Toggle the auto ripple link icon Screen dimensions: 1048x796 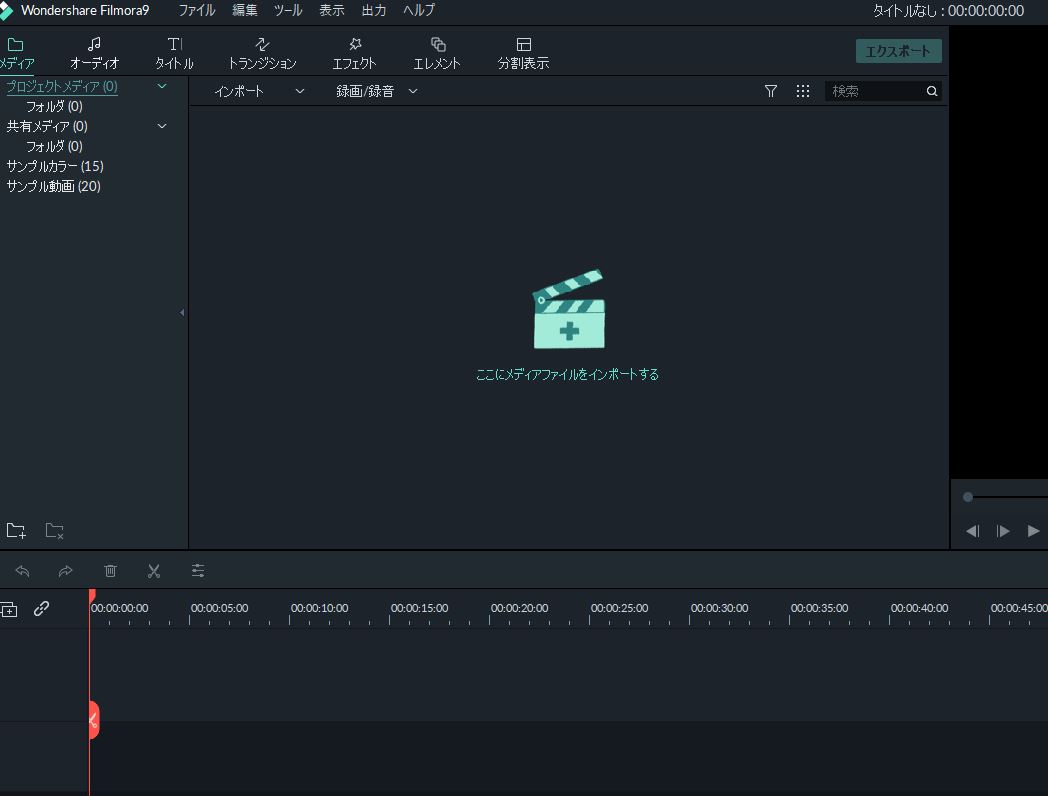[41, 608]
